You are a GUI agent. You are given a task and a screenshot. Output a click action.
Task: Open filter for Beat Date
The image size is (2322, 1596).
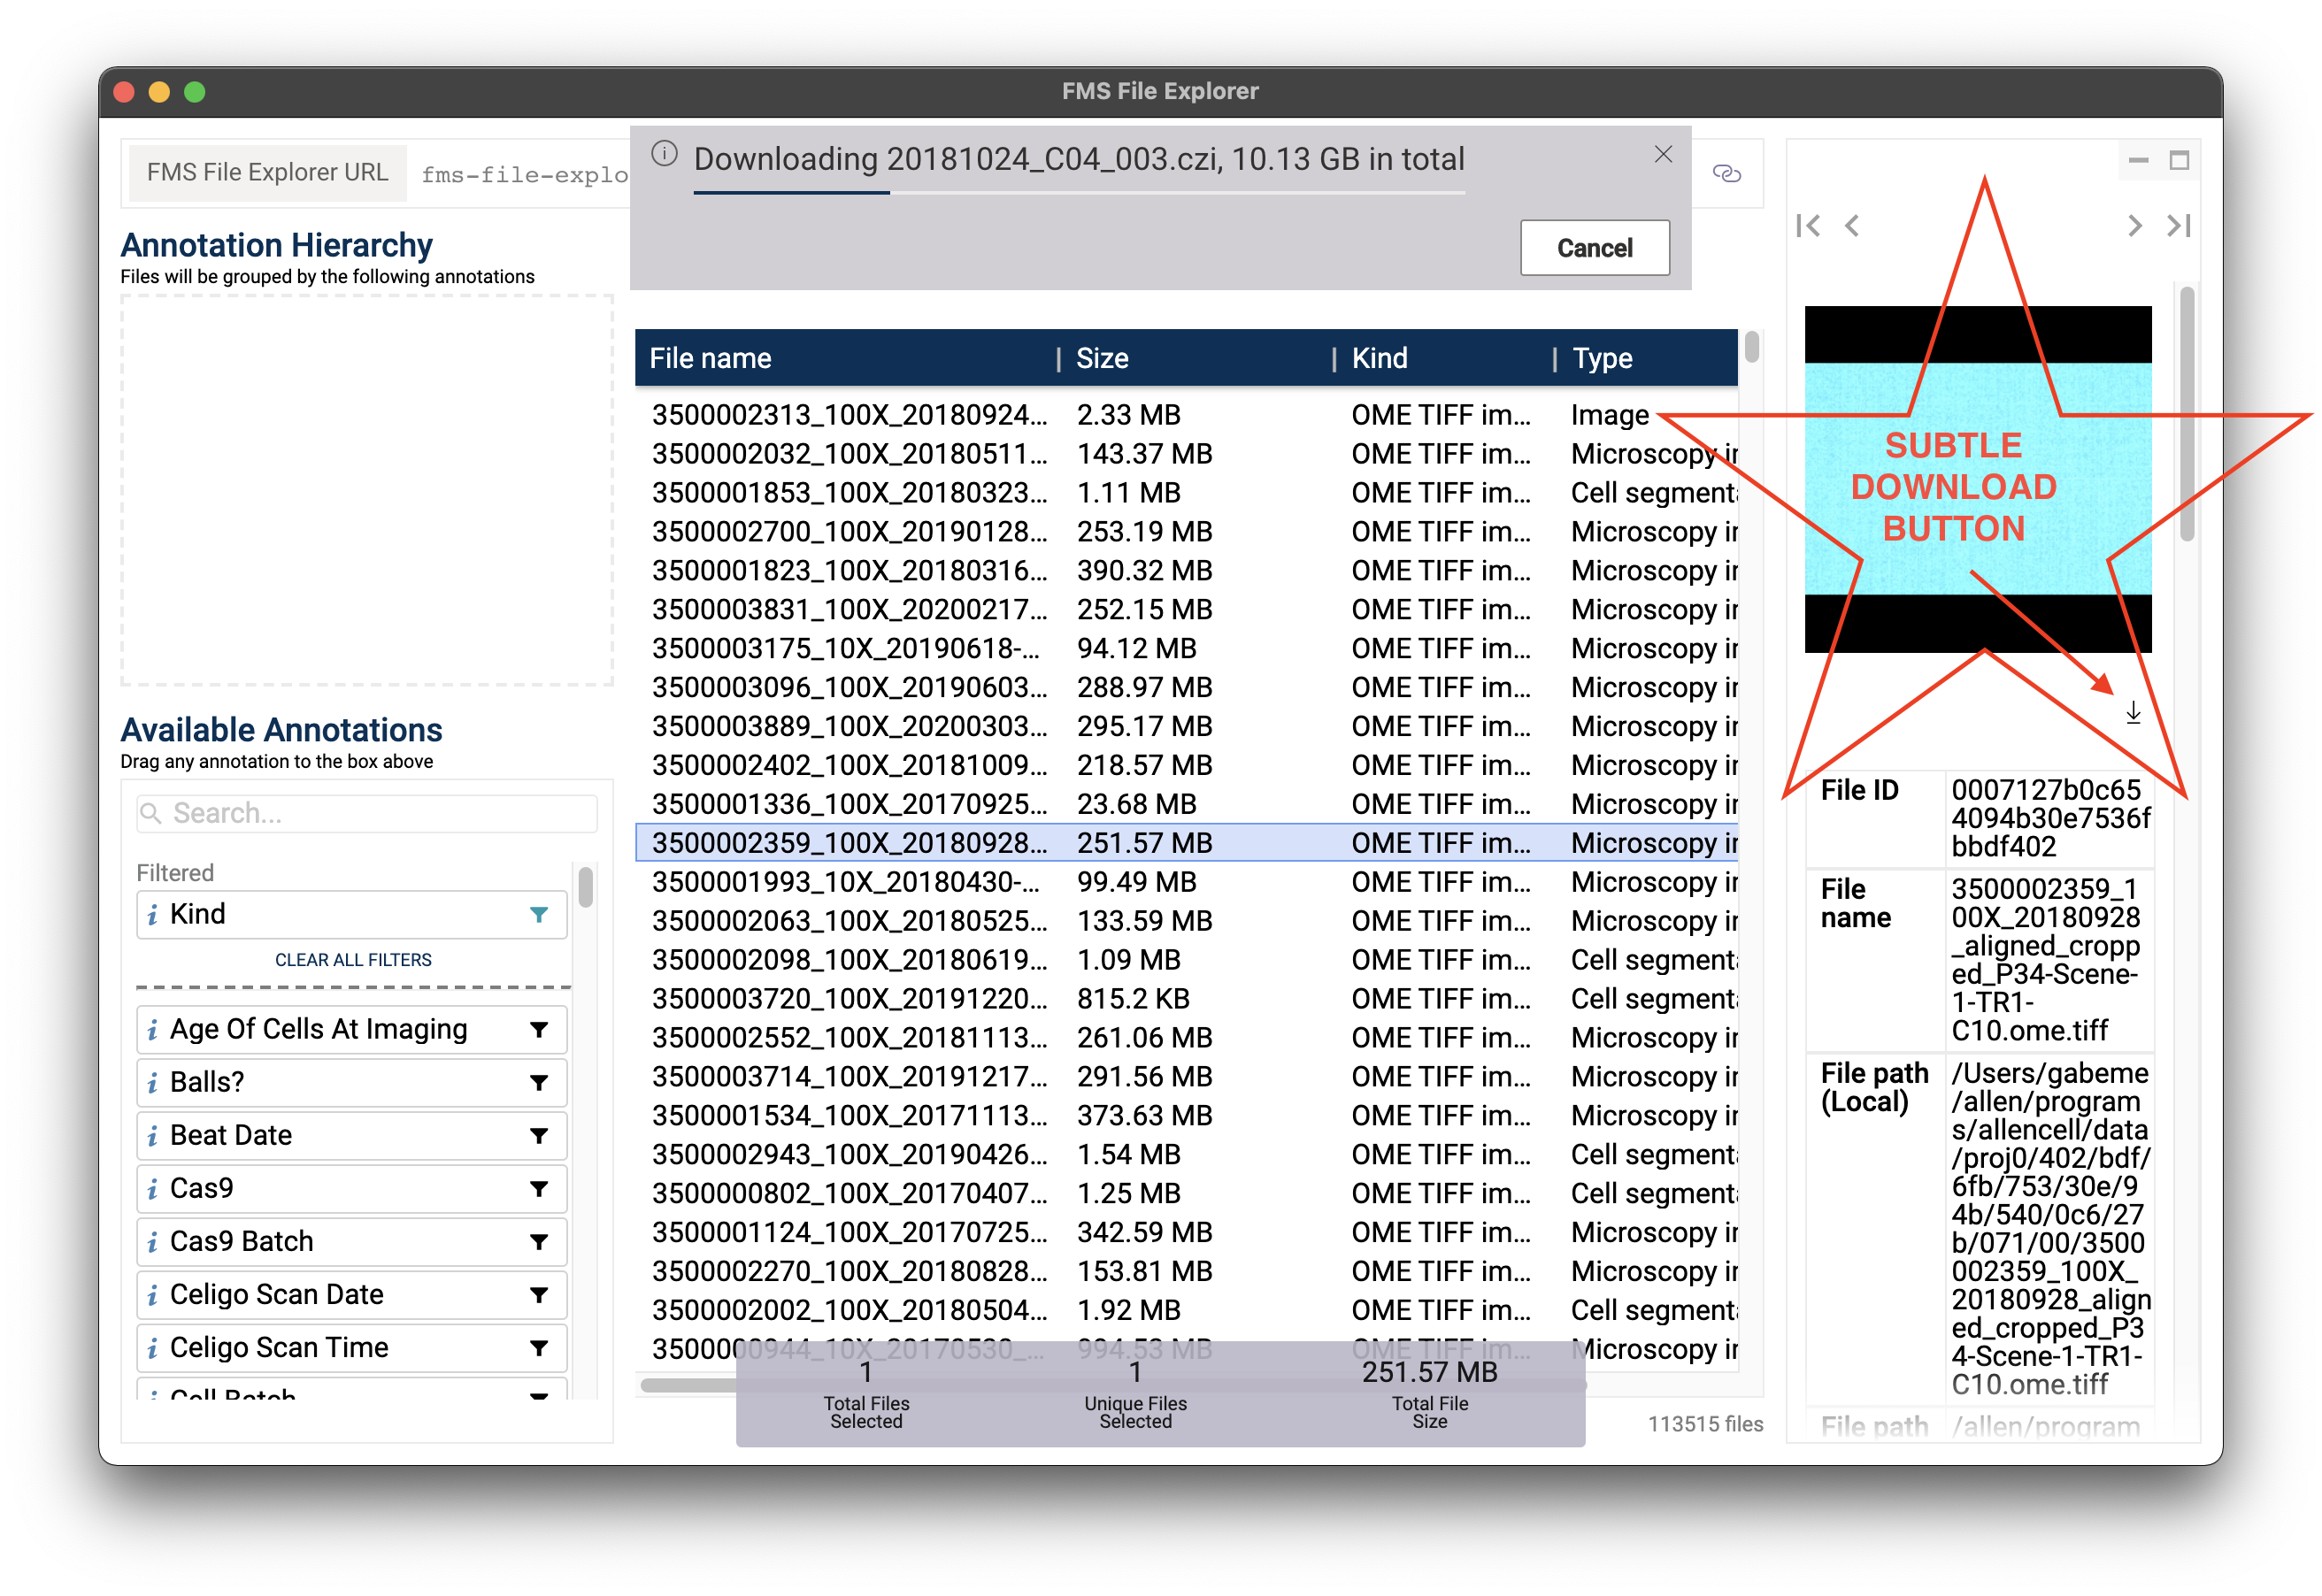click(x=538, y=1135)
